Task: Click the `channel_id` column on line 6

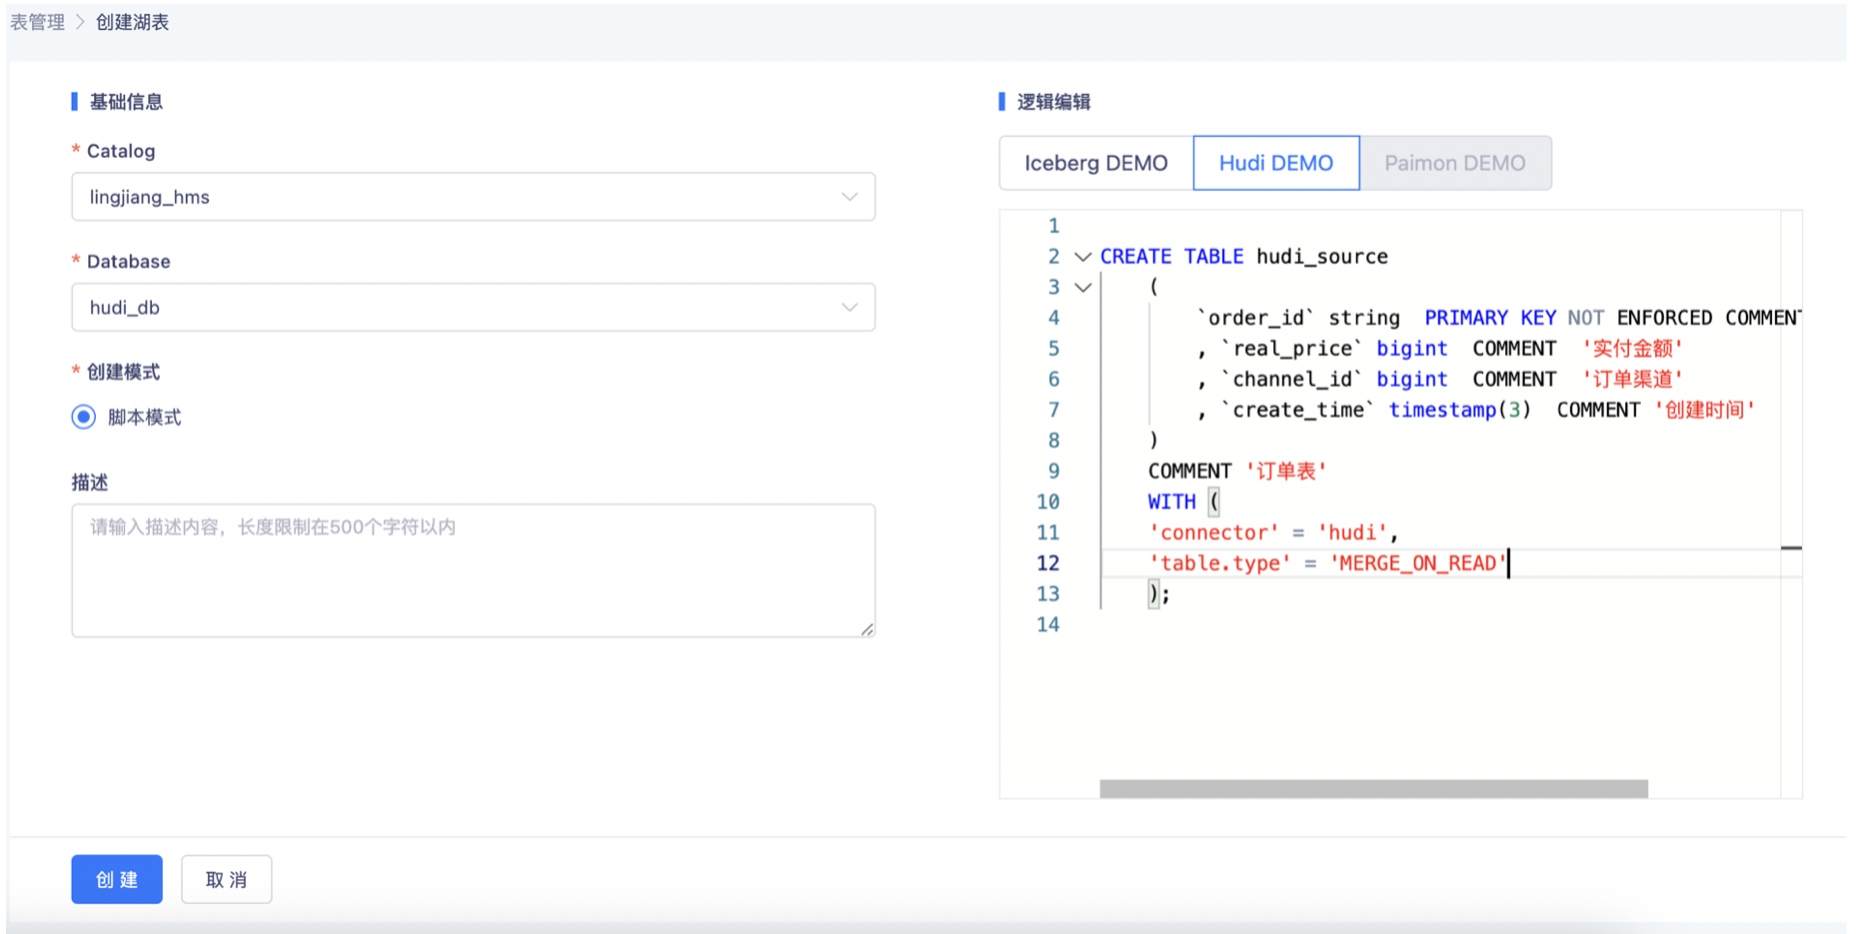Action: coord(1292,380)
